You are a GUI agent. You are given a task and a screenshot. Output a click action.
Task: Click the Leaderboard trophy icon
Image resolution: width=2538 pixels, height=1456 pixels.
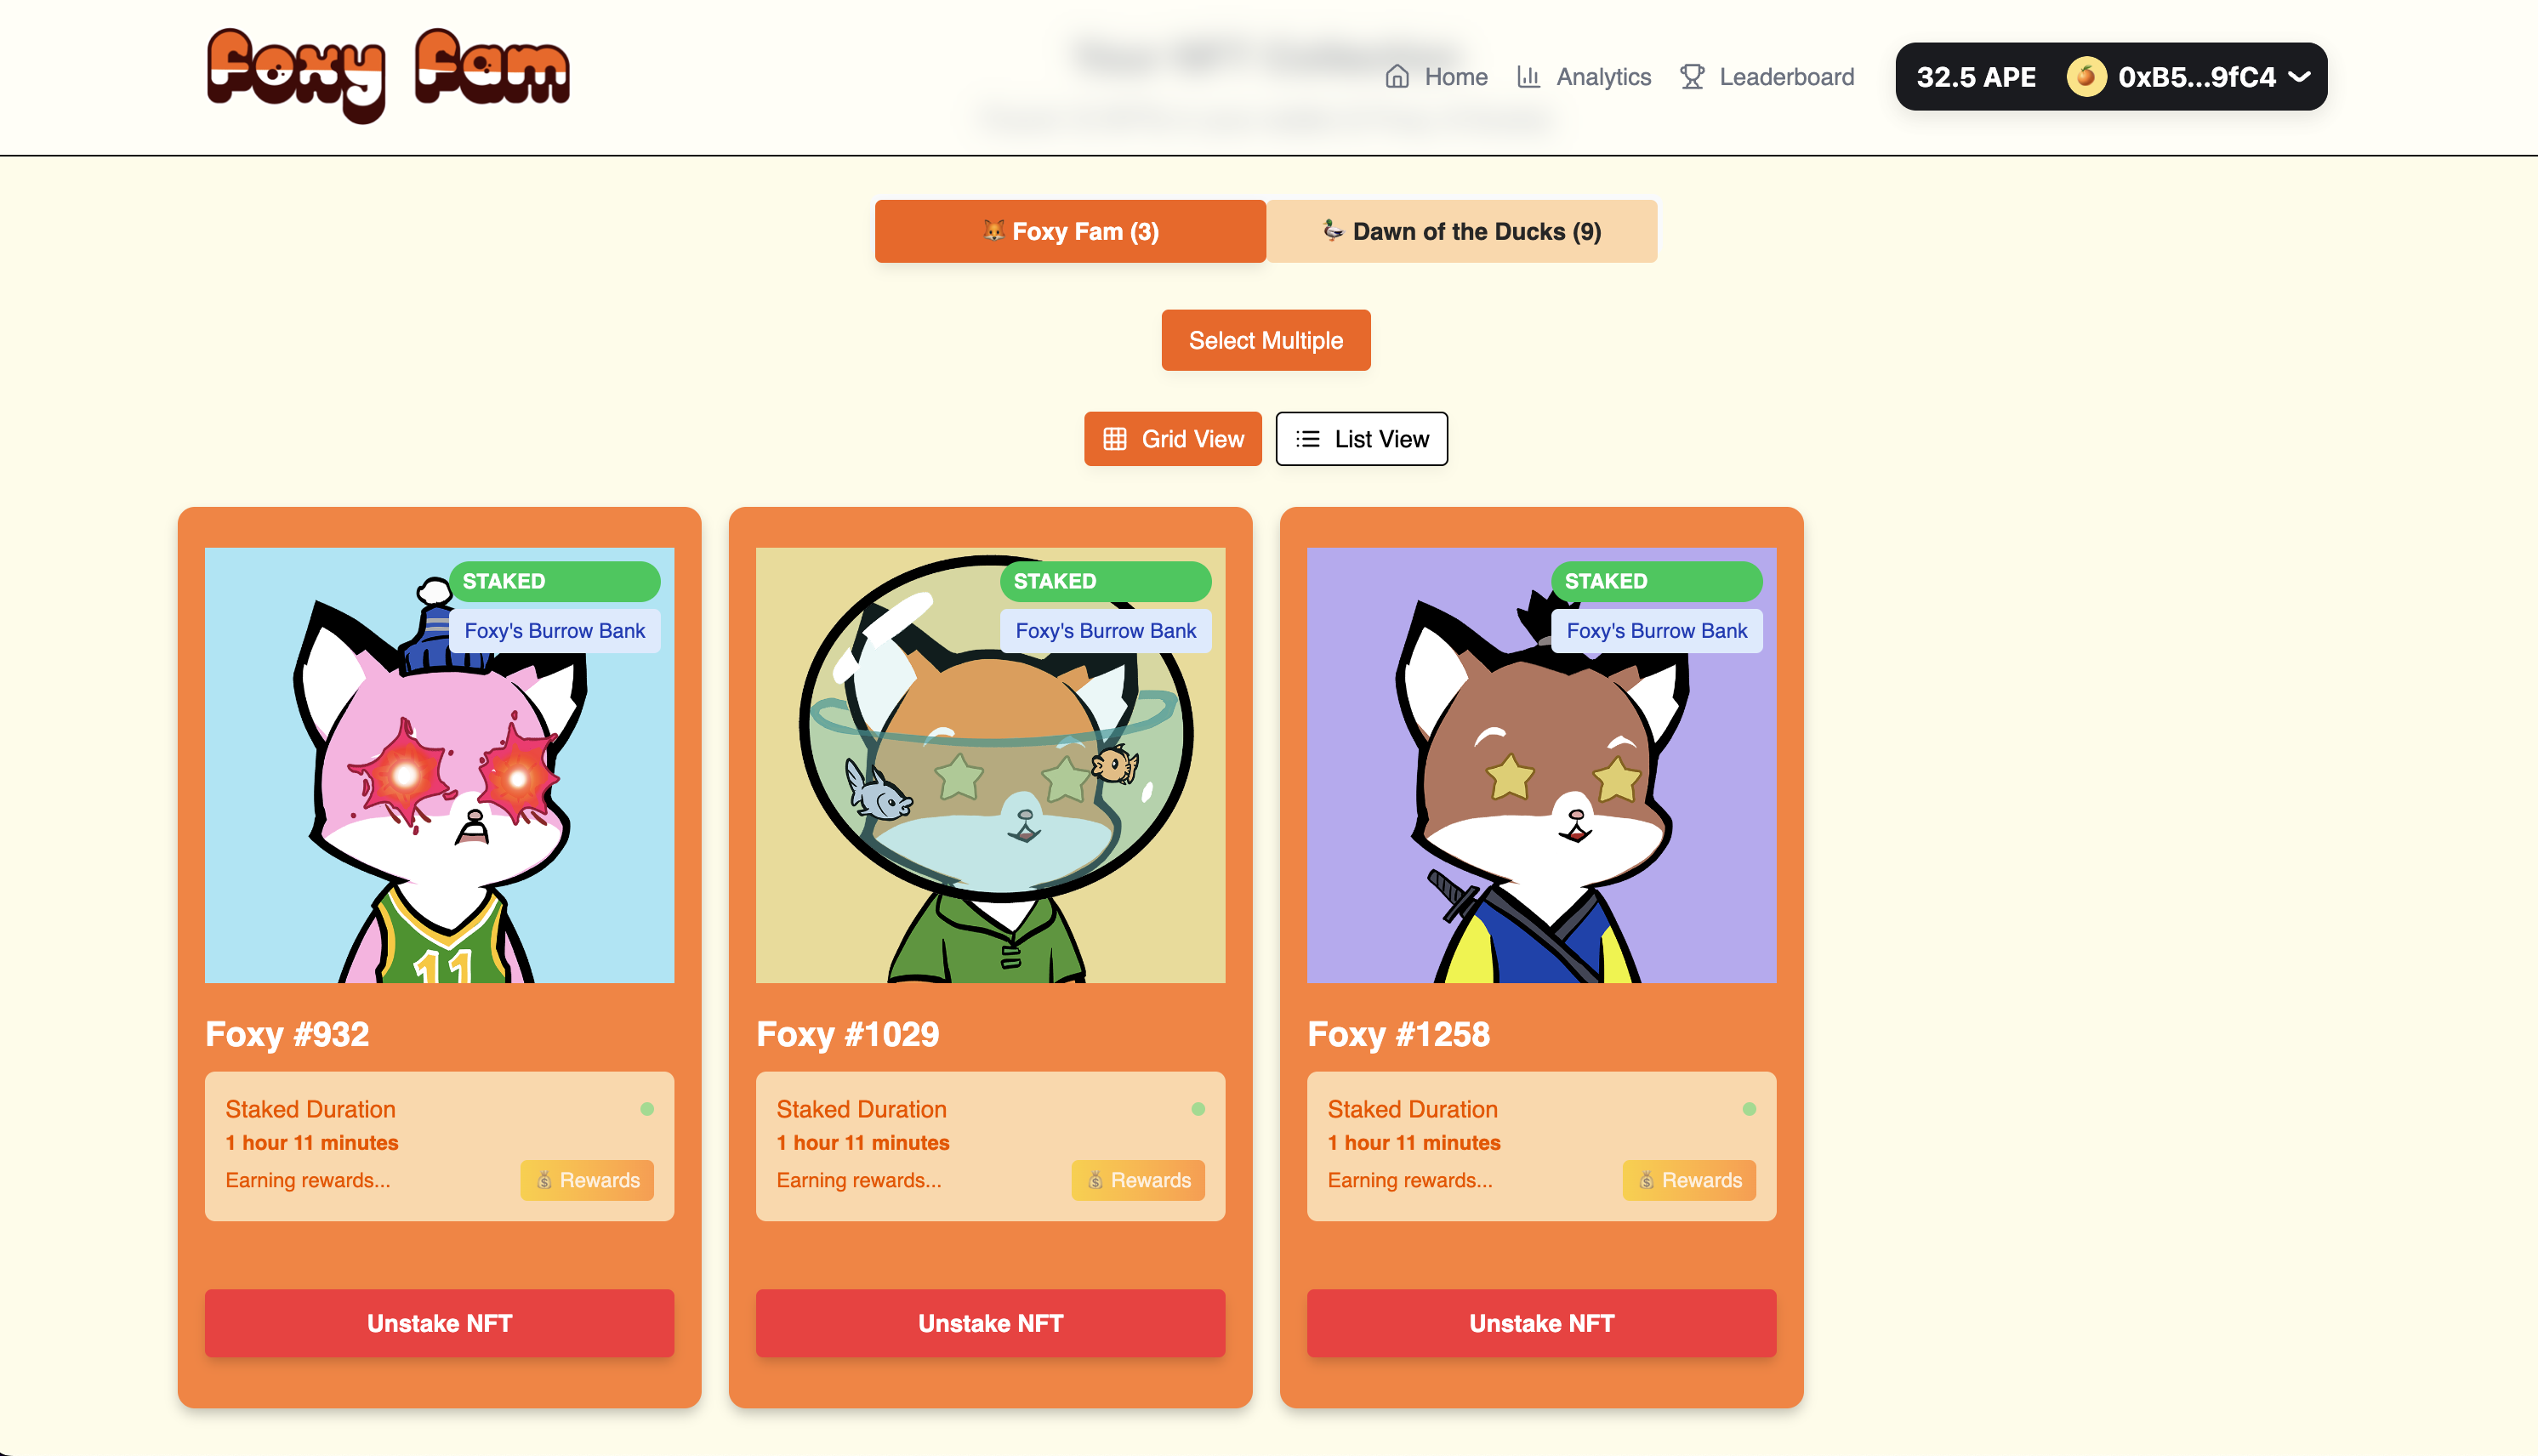click(x=1692, y=77)
